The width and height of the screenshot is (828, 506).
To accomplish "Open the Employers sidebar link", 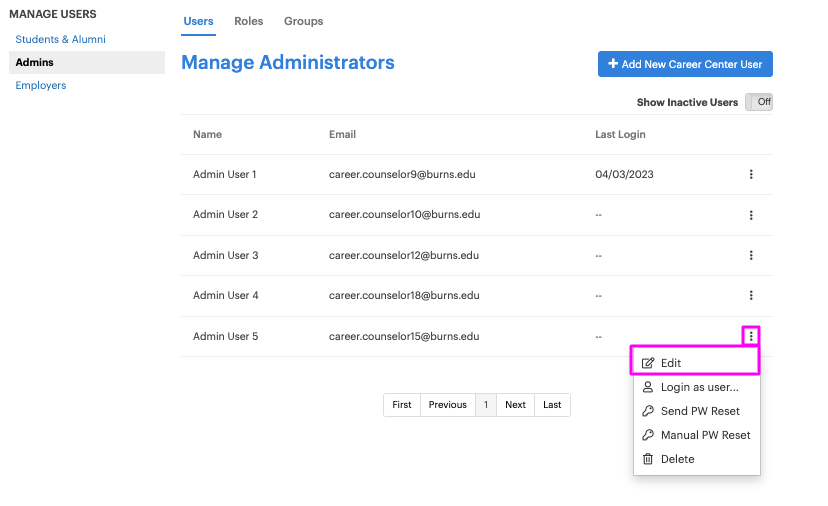I will (x=41, y=86).
